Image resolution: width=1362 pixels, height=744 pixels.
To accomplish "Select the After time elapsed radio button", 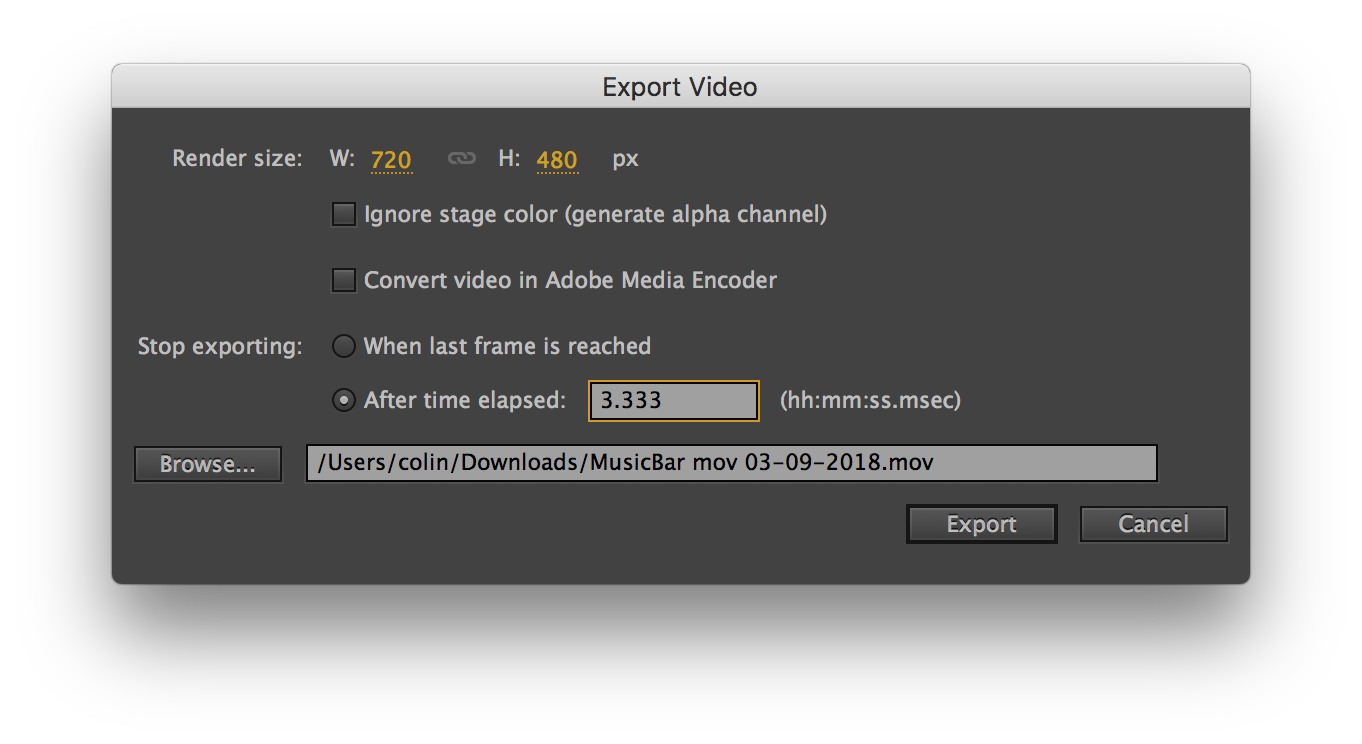I will [x=344, y=400].
